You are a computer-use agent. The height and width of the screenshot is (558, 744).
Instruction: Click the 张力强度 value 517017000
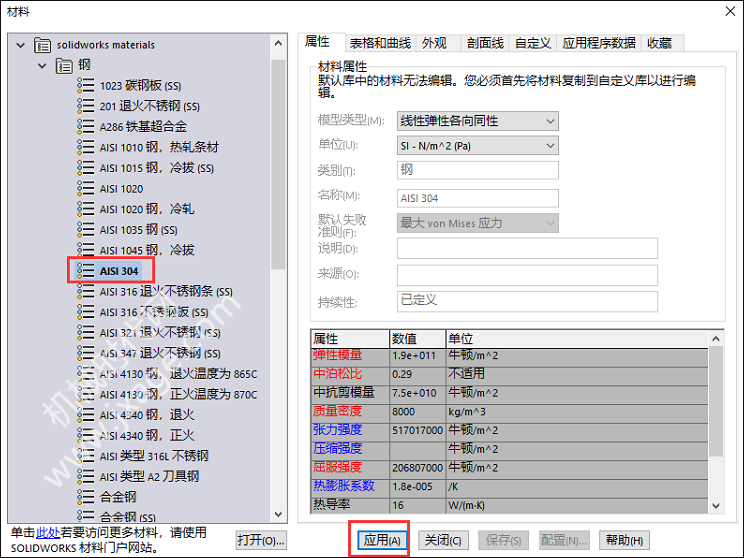(418, 430)
